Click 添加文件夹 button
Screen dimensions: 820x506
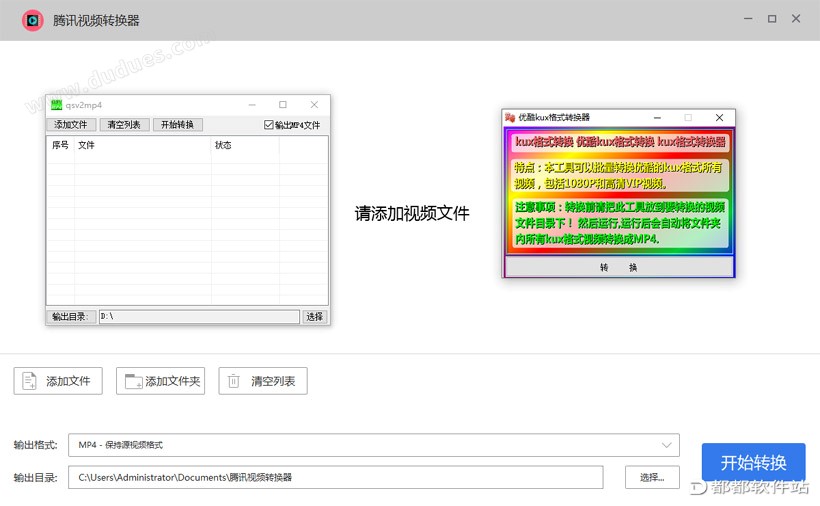pyautogui.click(x=161, y=381)
